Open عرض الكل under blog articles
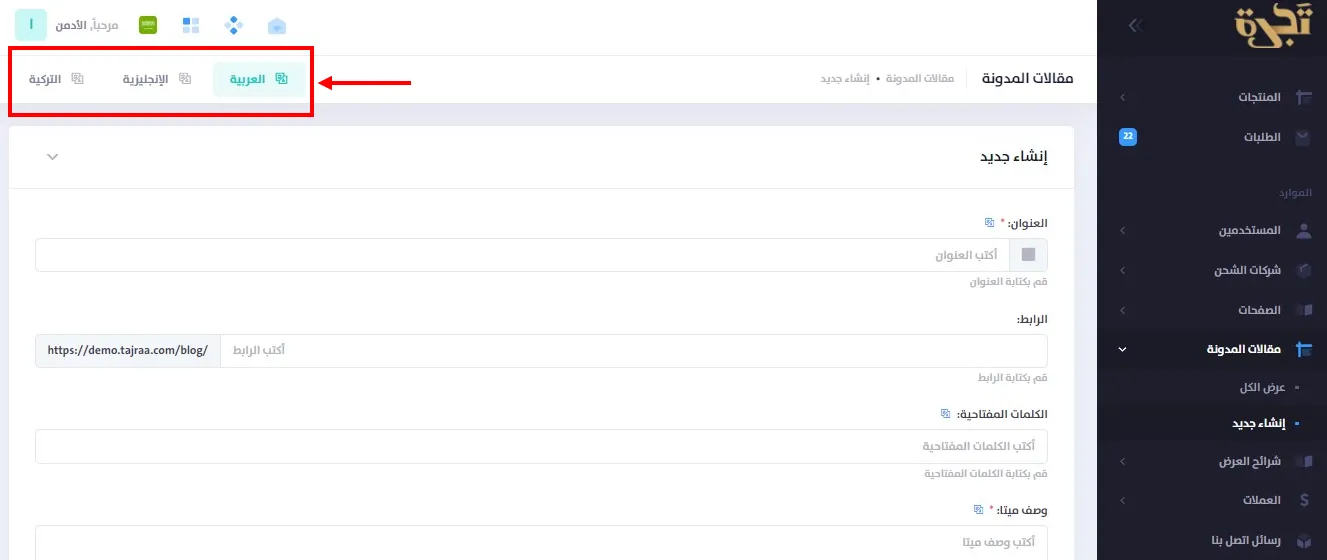 tap(1263, 386)
